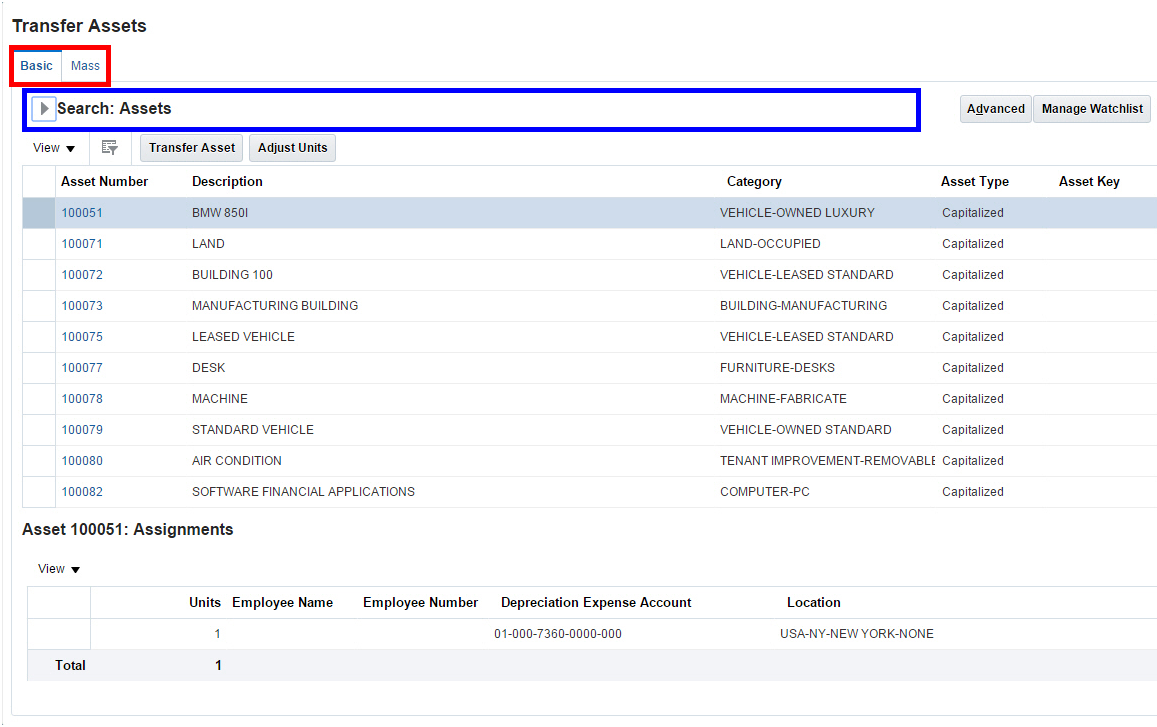
Task: Click the Adjust Units button
Action: (292, 148)
